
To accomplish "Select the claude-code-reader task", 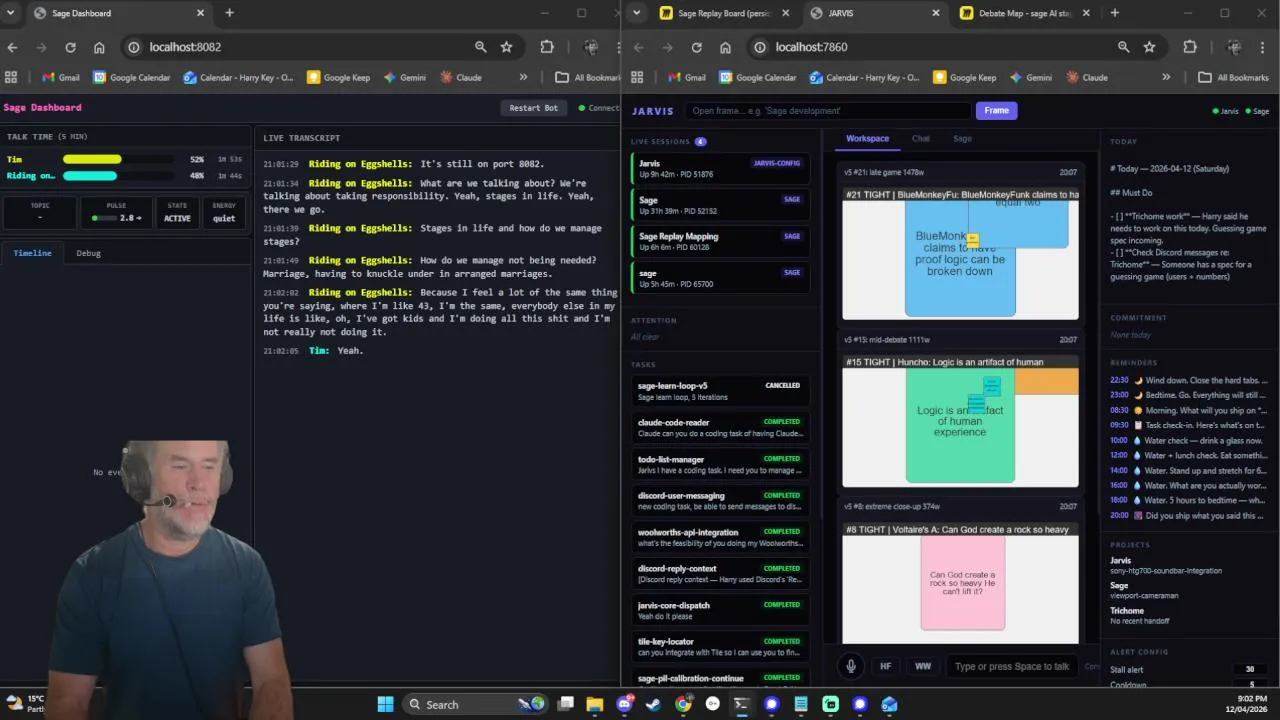I will click(719, 427).
